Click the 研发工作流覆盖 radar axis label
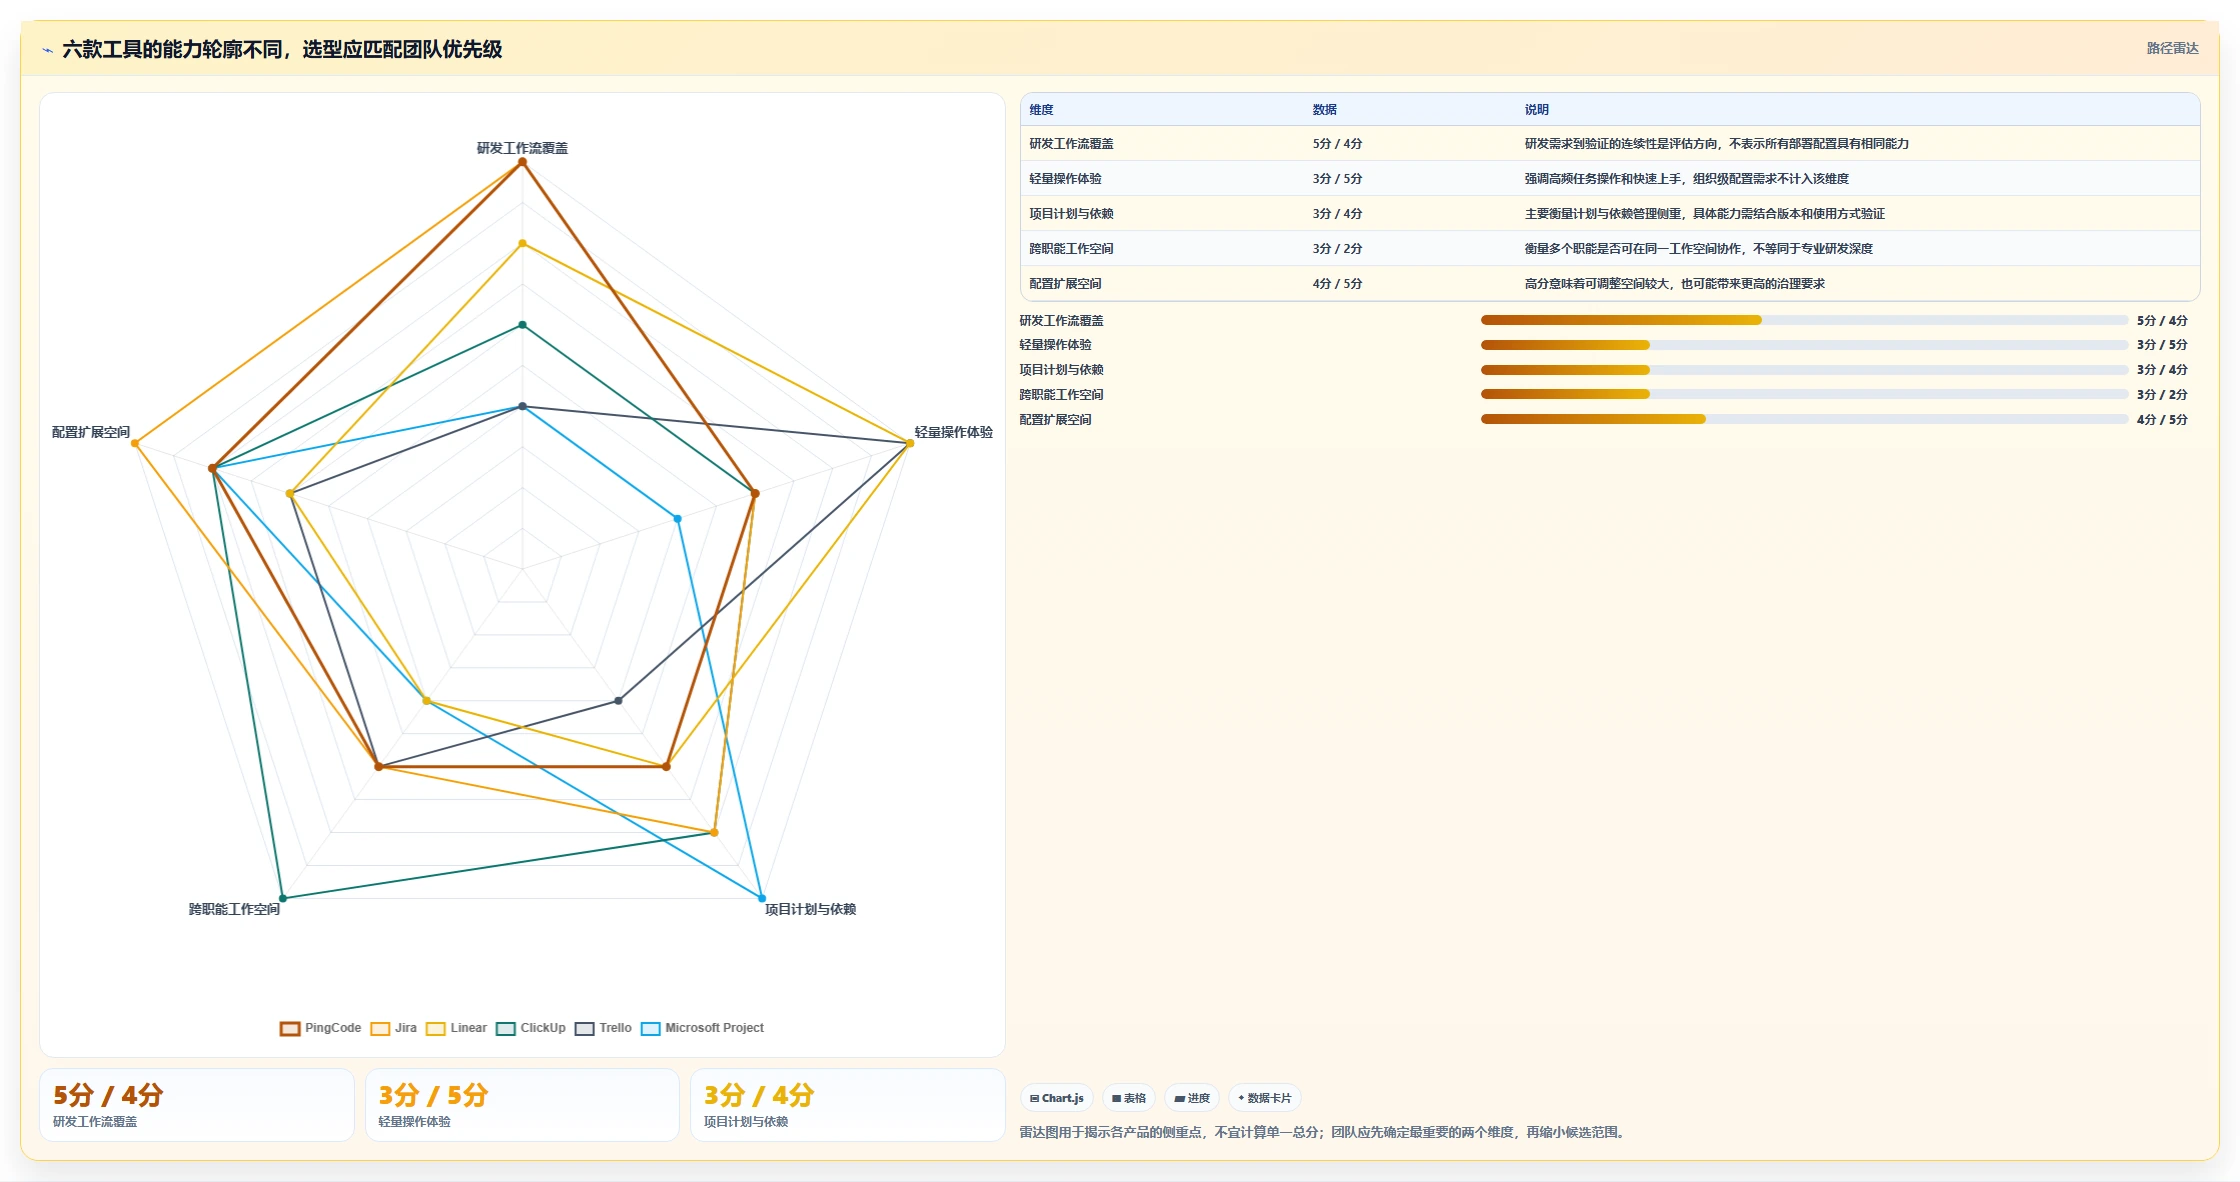 [x=522, y=148]
